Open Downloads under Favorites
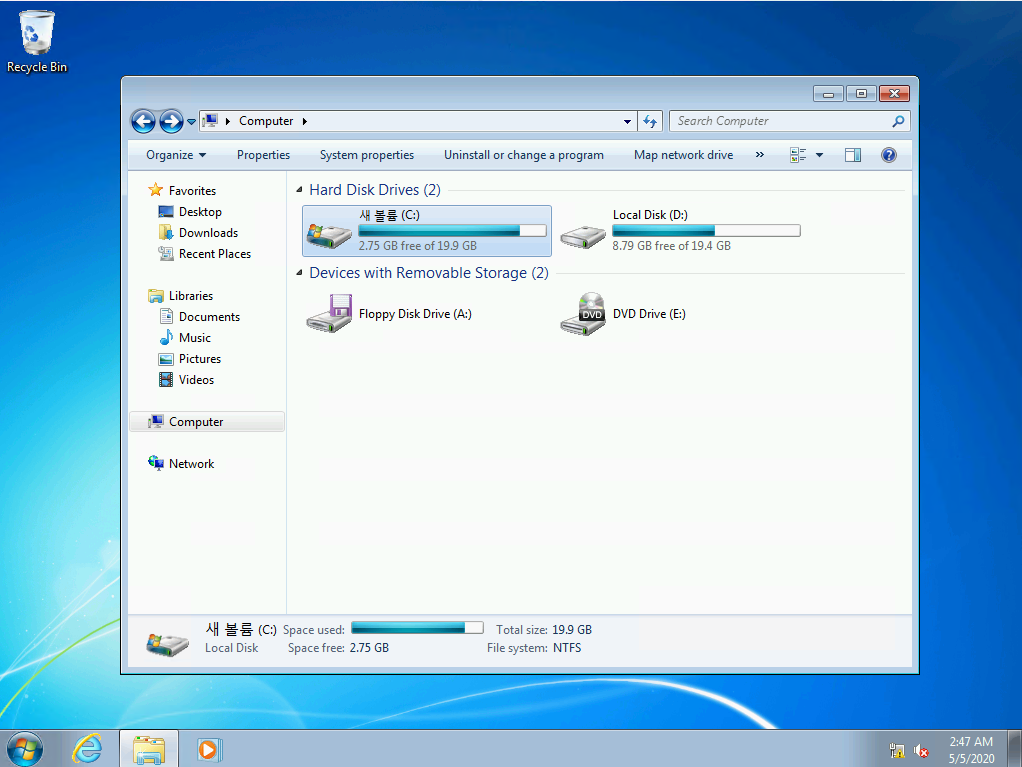 click(x=208, y=233)
